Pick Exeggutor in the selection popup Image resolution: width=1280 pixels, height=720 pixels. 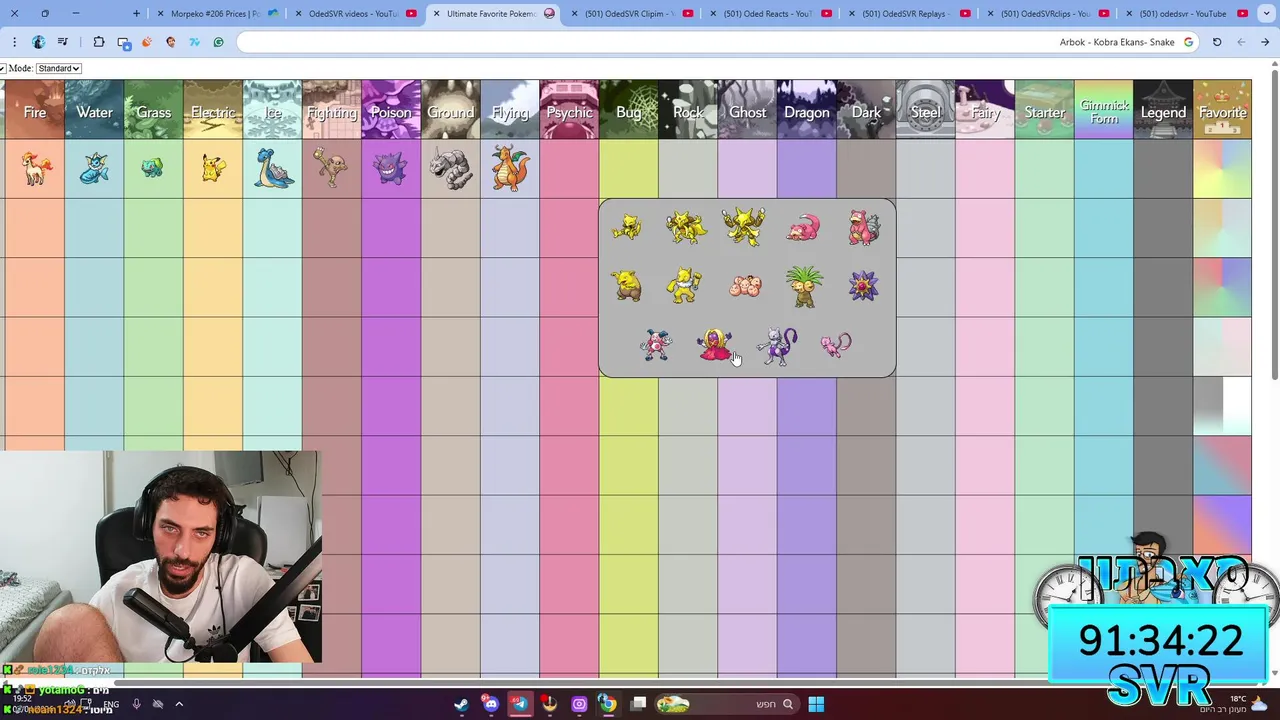(x=804, y=286)
